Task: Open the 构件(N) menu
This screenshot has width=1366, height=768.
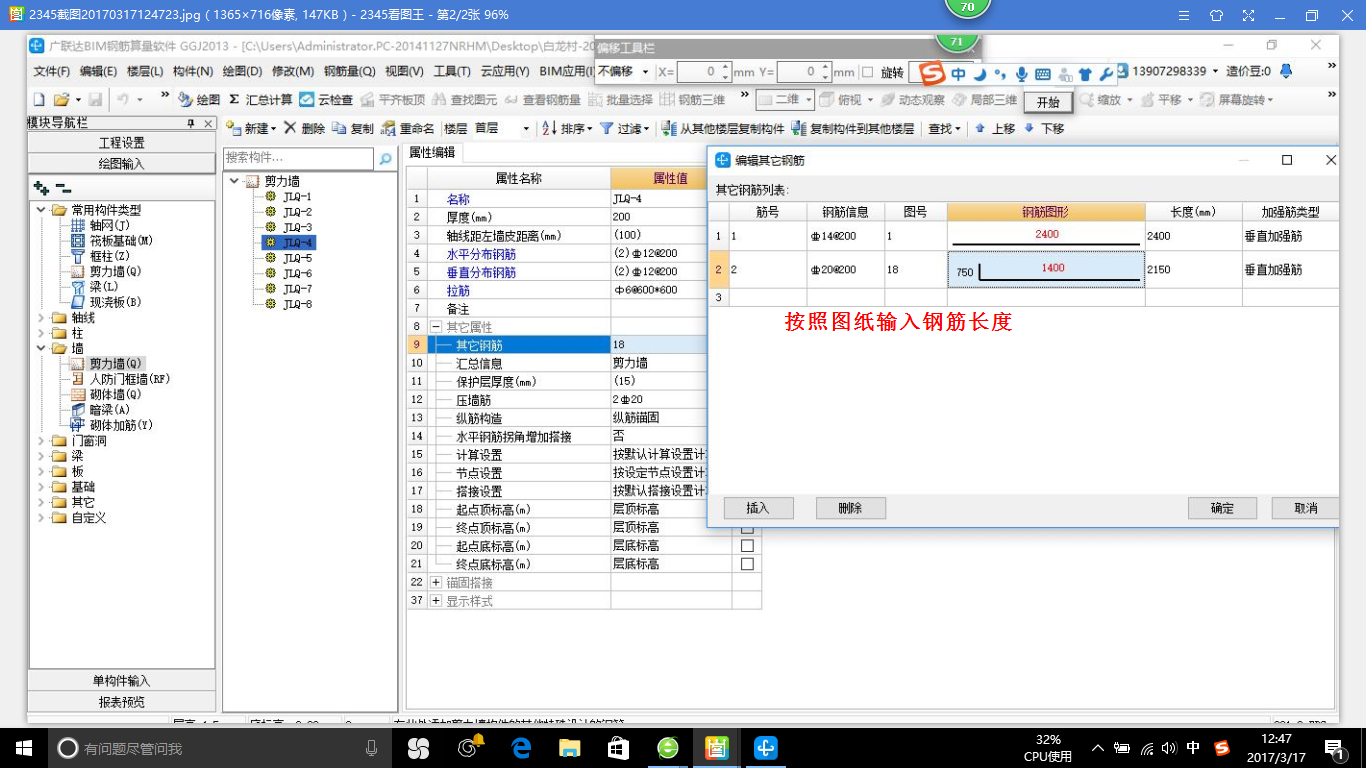Action: point(193,71)
